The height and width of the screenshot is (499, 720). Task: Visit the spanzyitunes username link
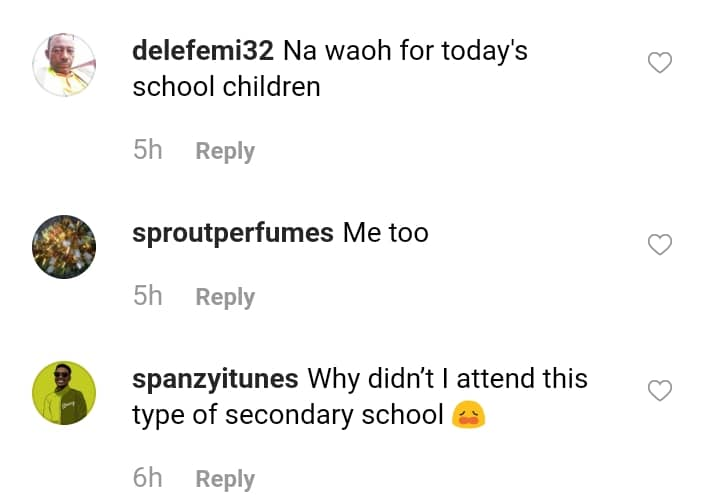[x=215, y=379]
